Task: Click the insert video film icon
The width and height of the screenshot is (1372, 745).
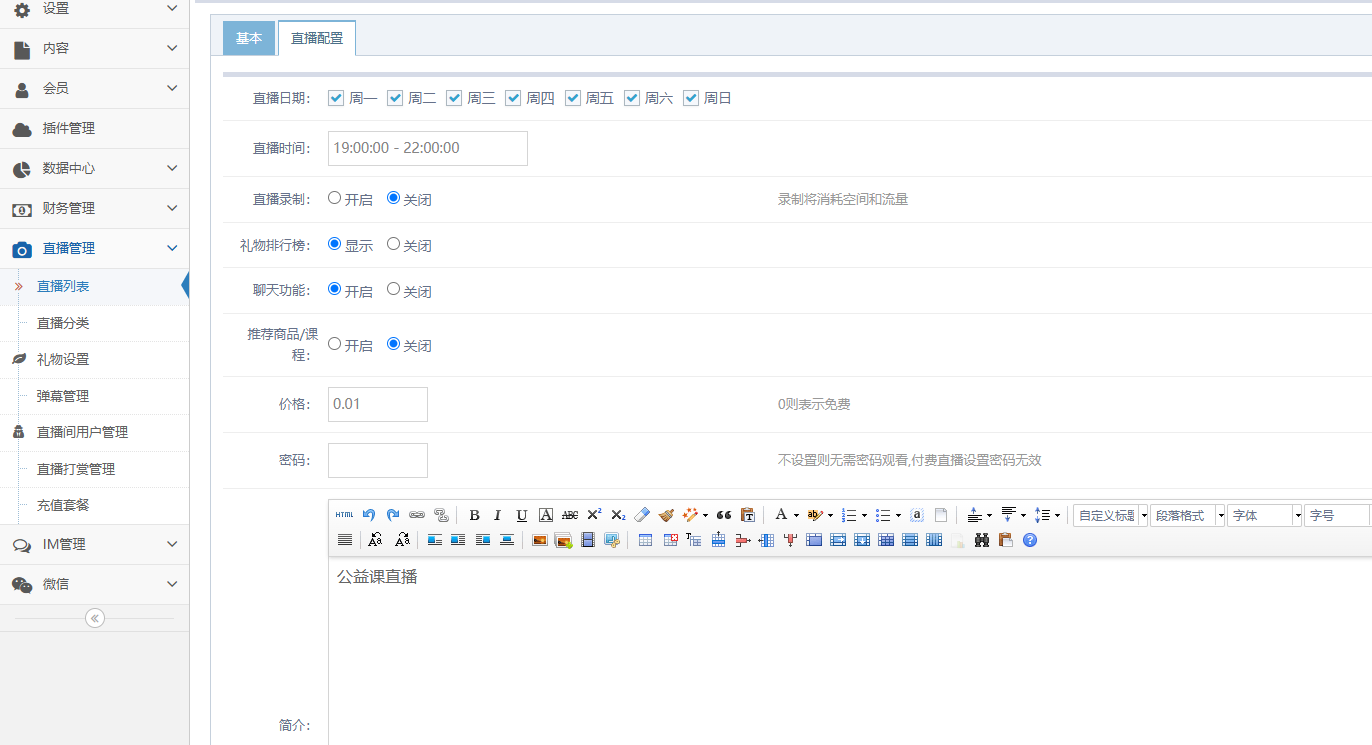Action: tap(588, 540)
